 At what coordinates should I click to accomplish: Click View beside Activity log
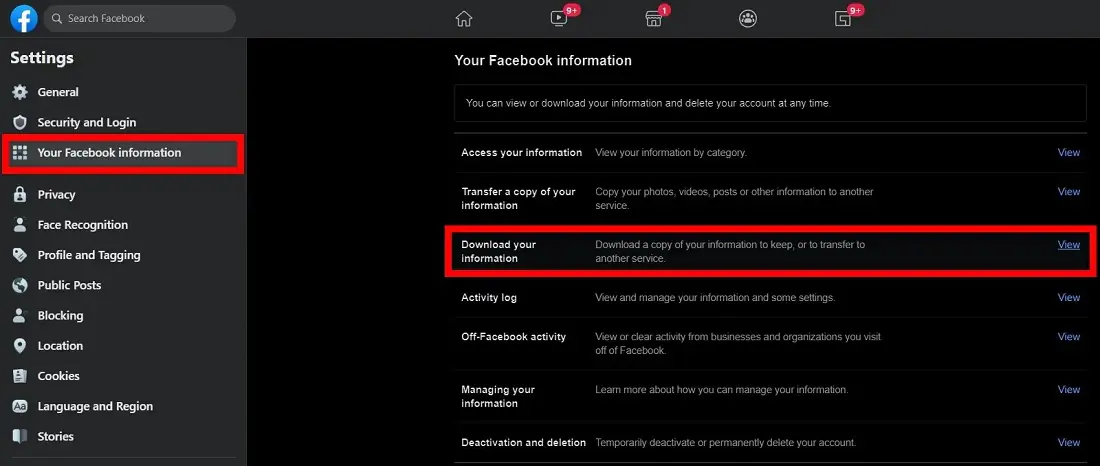(1069, 297)
